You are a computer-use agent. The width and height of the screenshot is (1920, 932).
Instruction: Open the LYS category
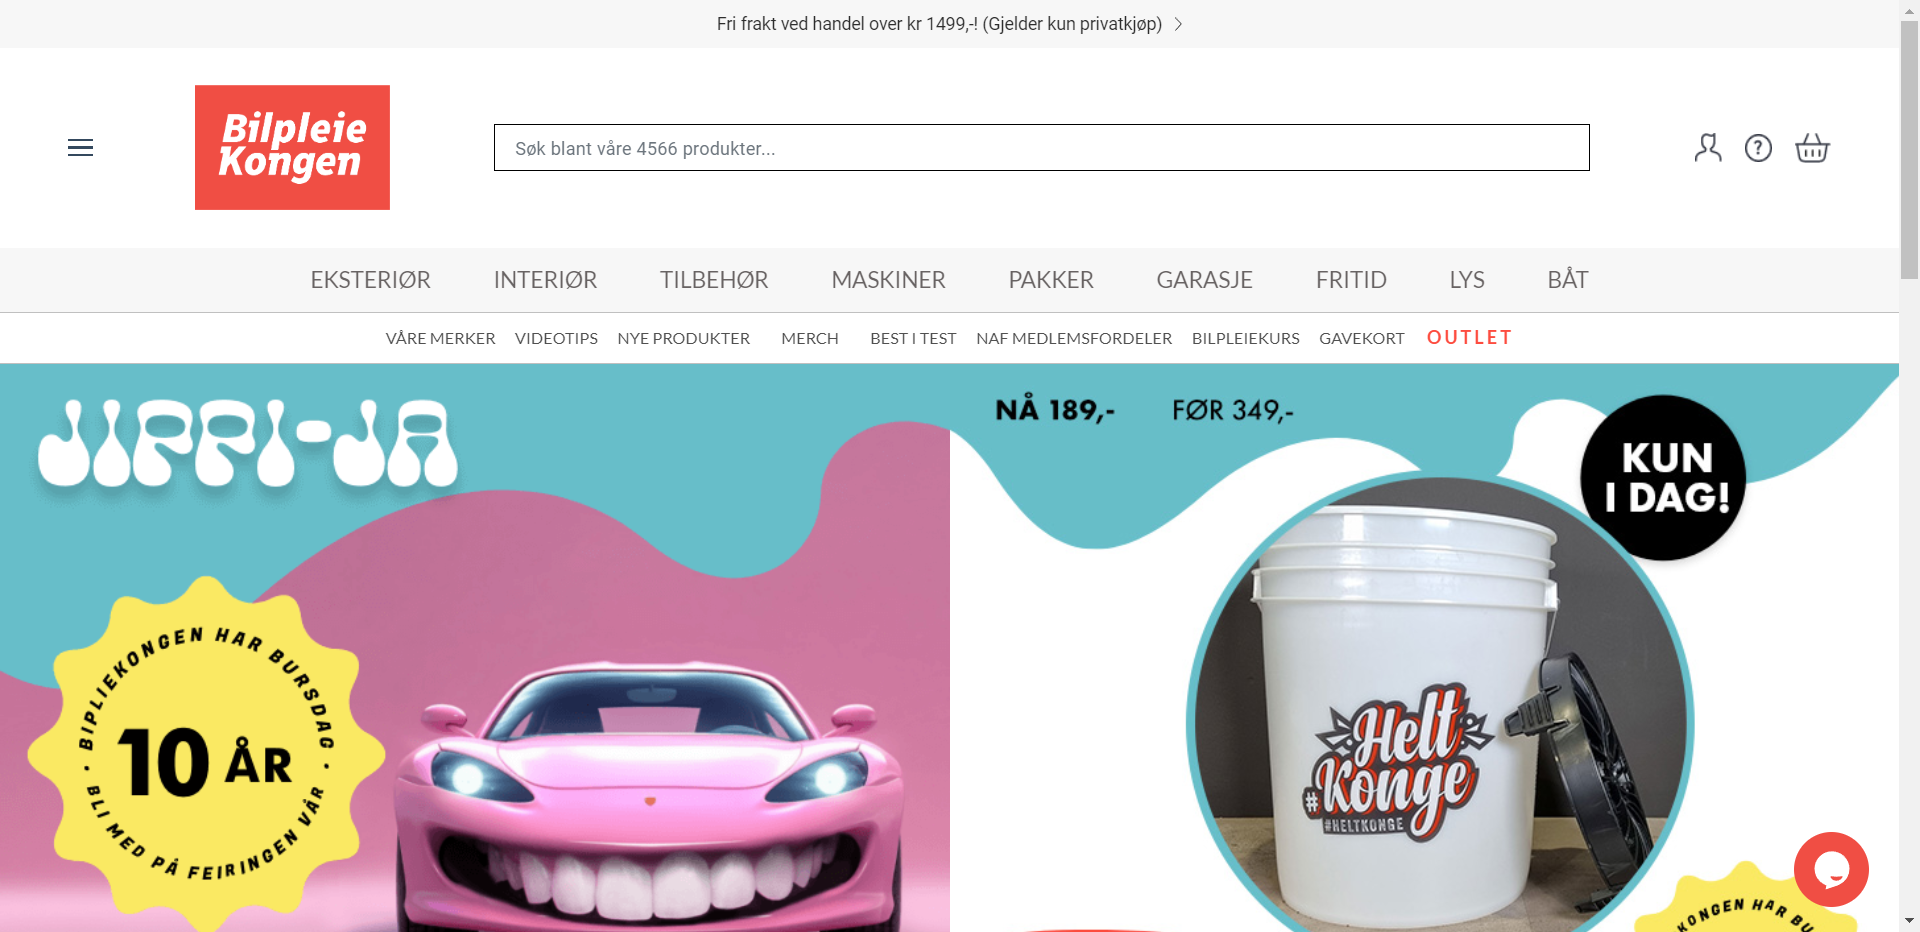[1467, 280]
